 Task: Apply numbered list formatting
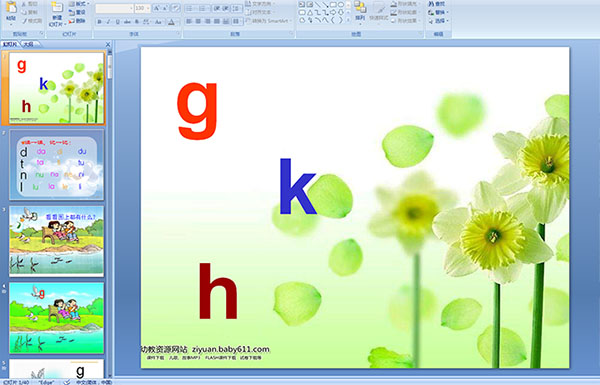(203, 8)
